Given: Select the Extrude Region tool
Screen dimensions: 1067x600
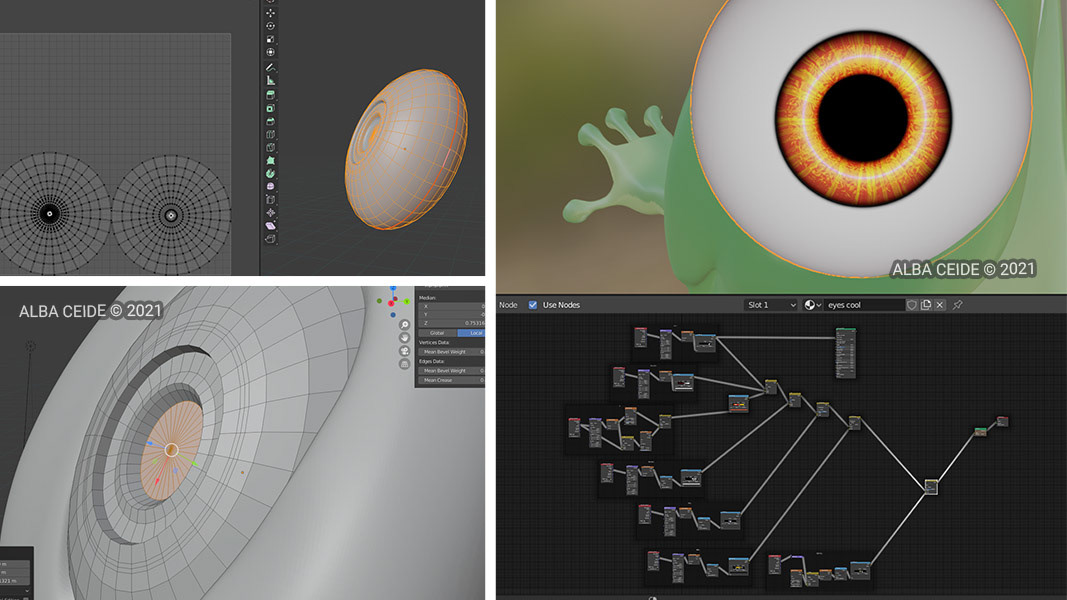Looking at the screenshot, I should click(x=270, y=95).
